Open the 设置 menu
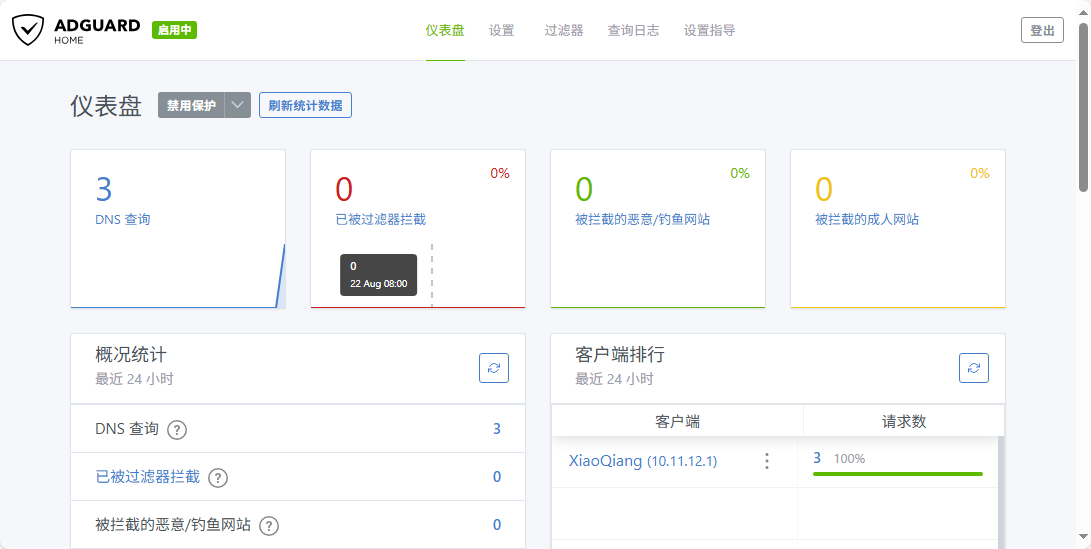The height and width of the screenshot is (549, 1091). tap(502, 31)
